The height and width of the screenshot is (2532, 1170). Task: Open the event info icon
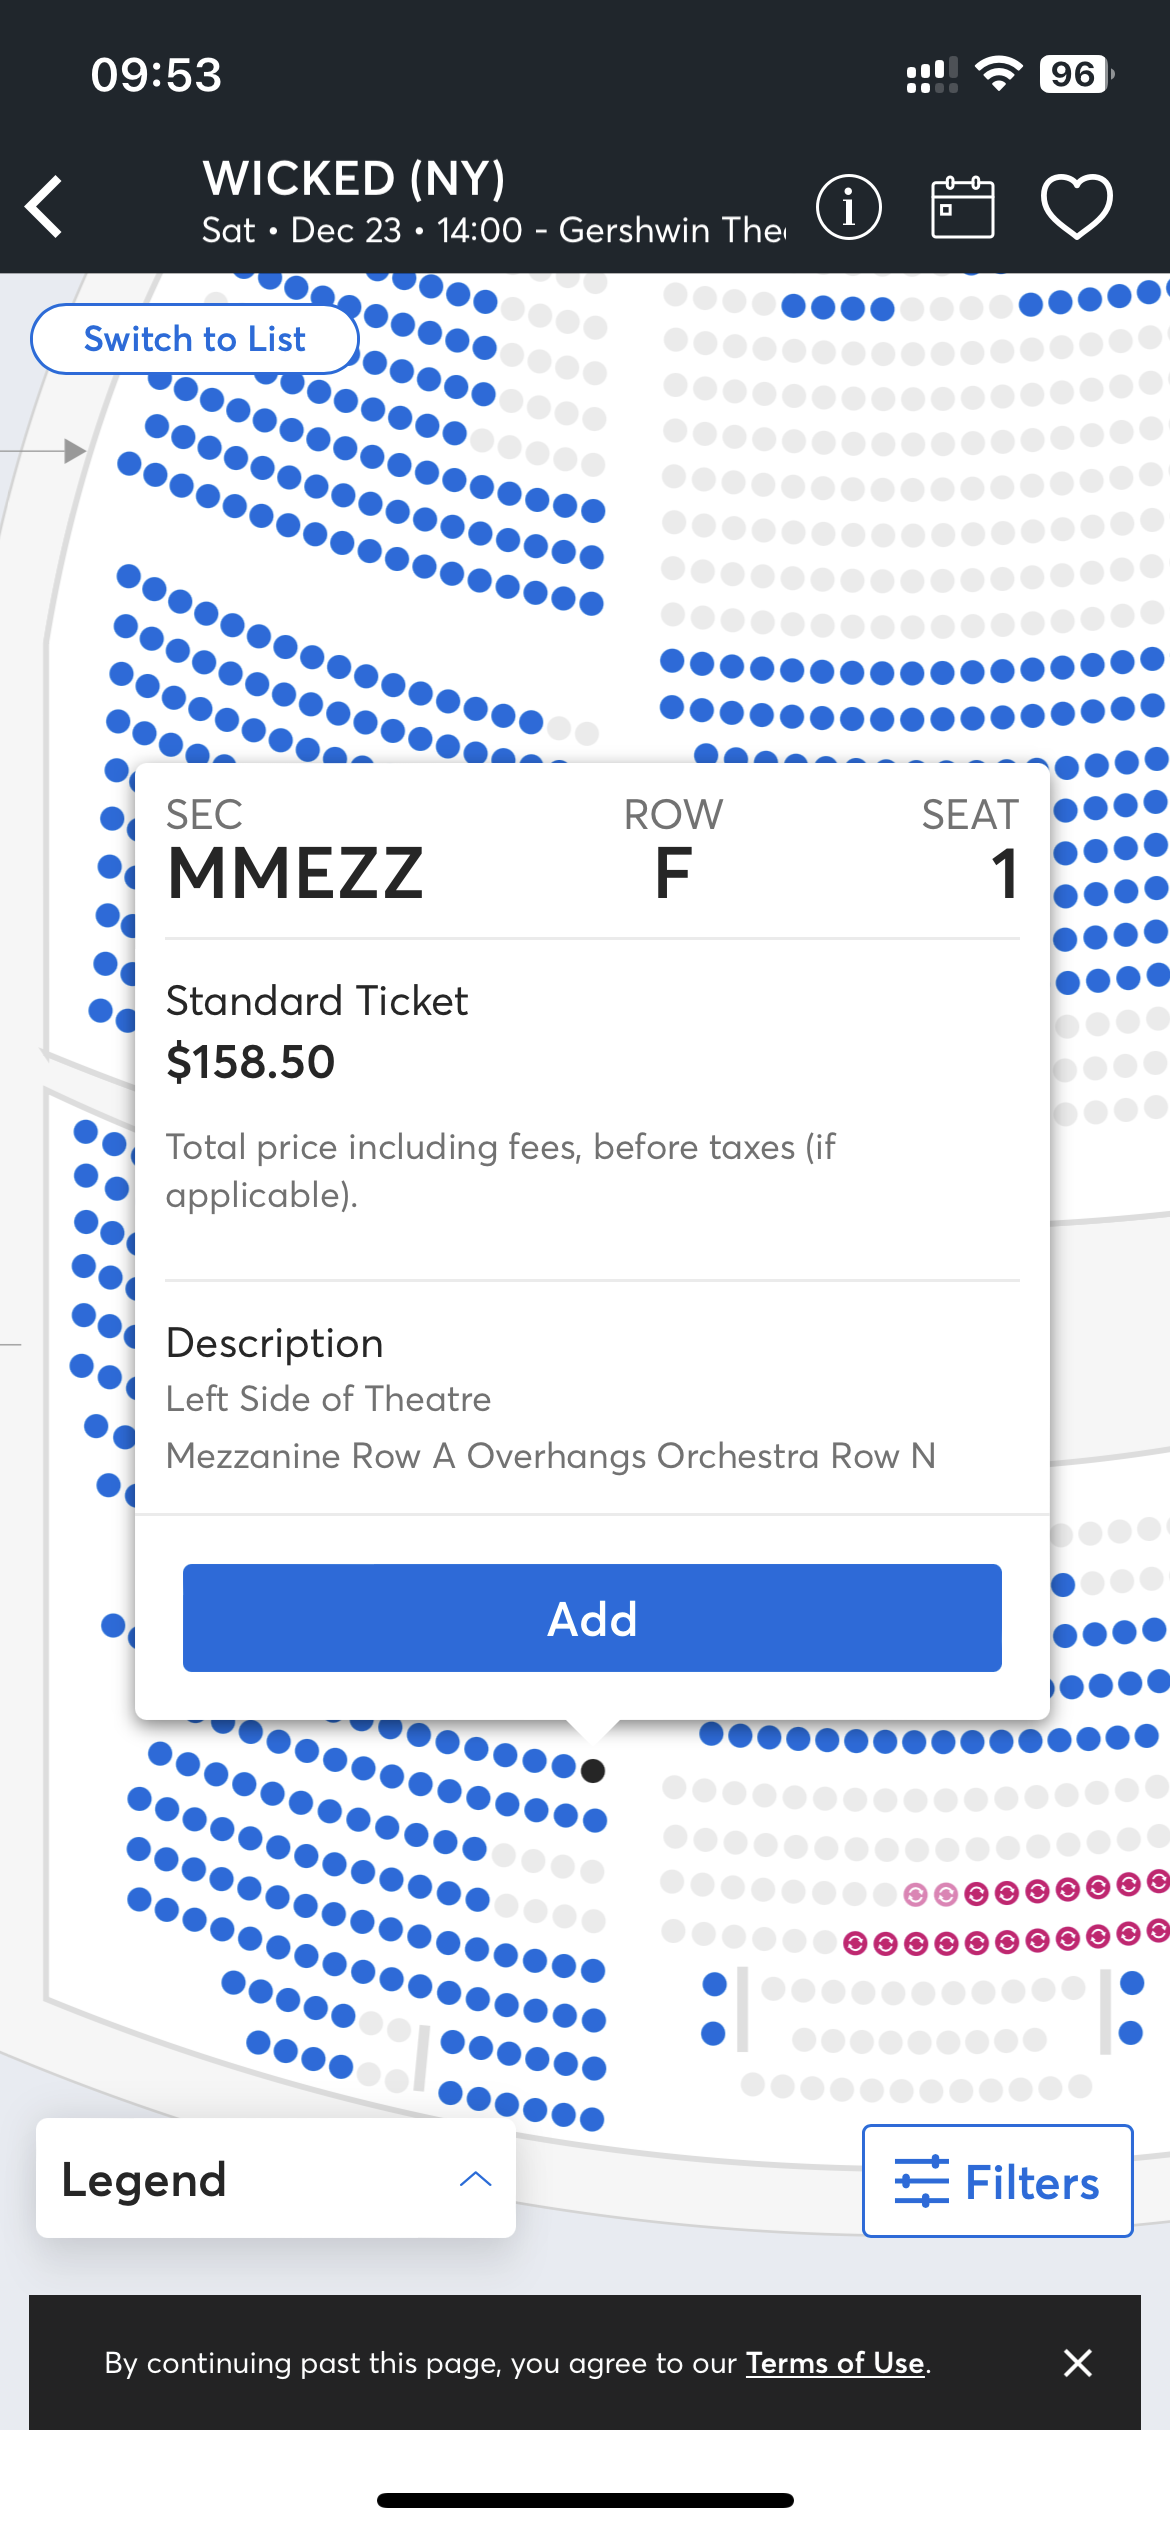[848, 207]
